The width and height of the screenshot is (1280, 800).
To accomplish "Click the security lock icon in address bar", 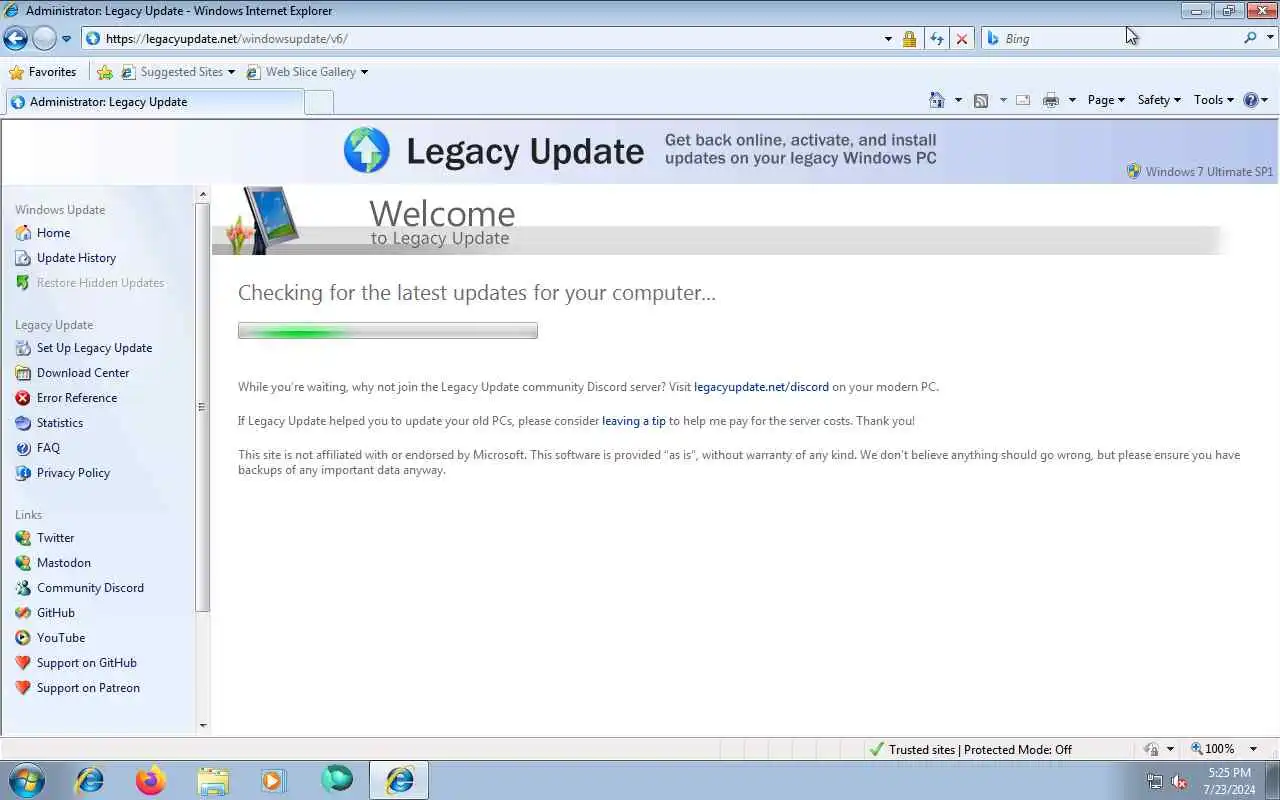I will (909, 39).
